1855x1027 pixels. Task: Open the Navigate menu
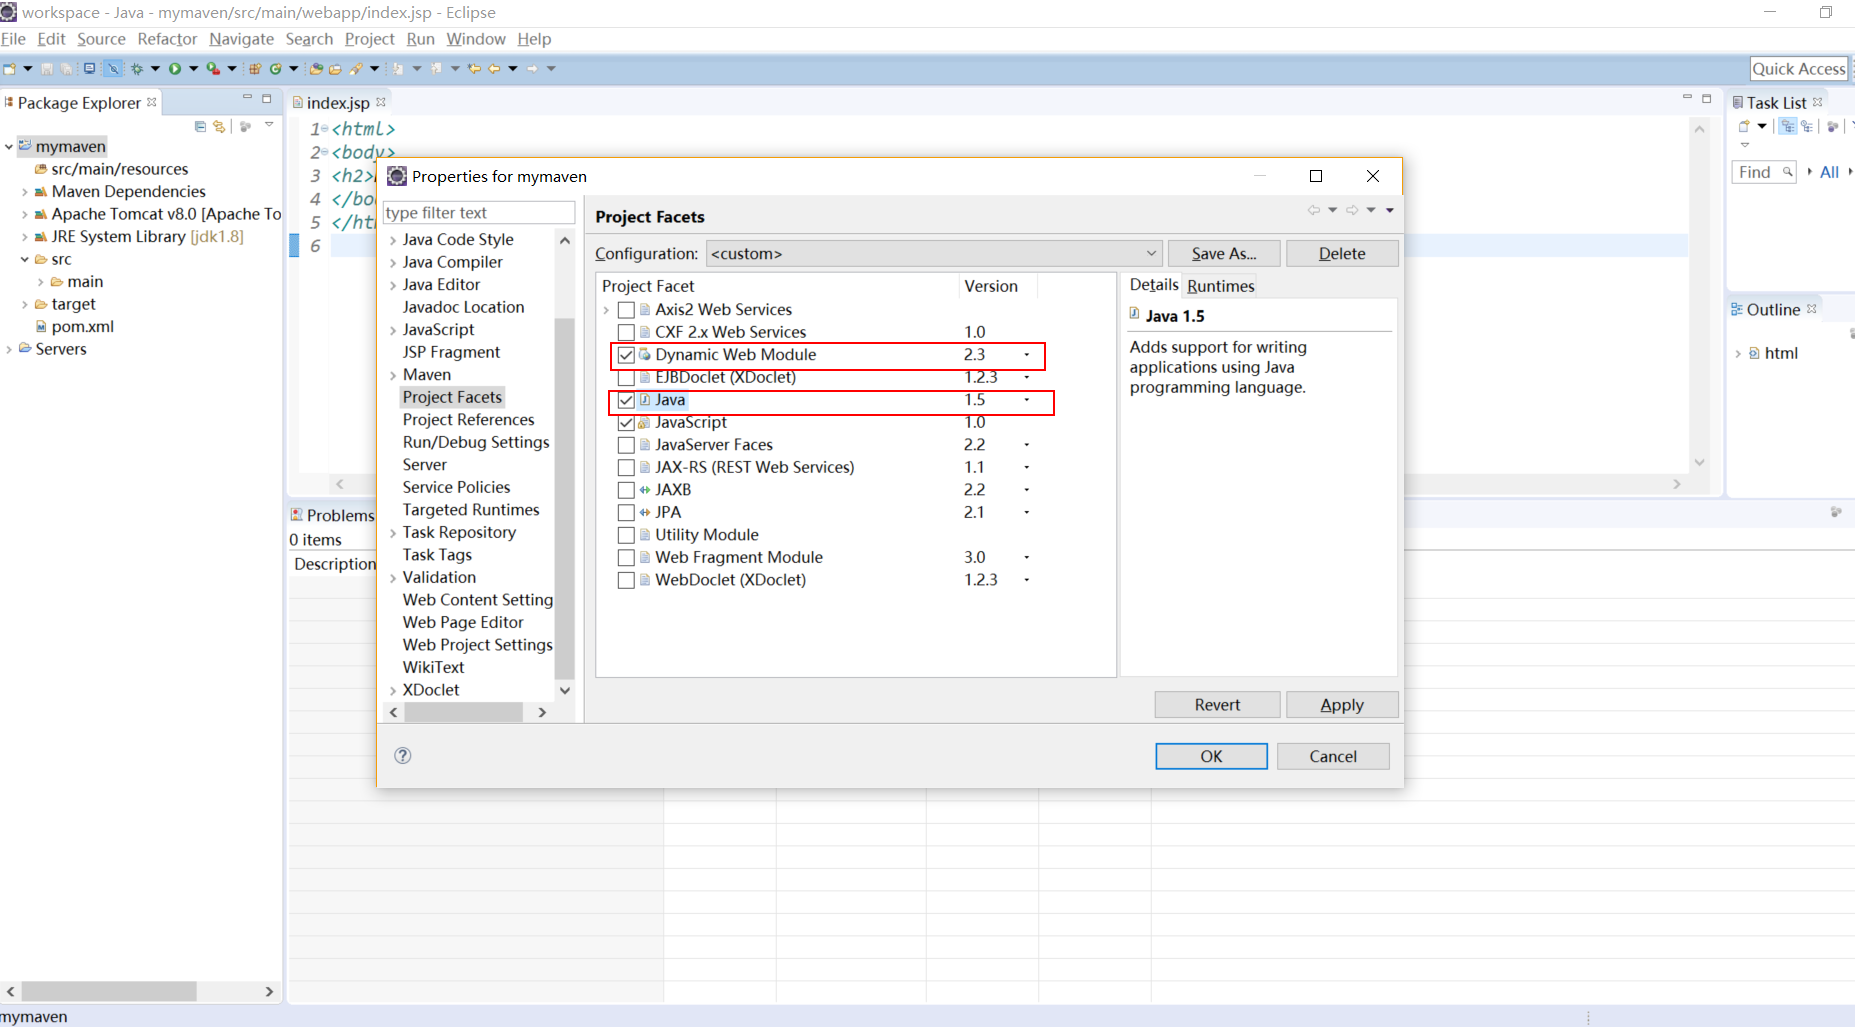coord(241,39)
